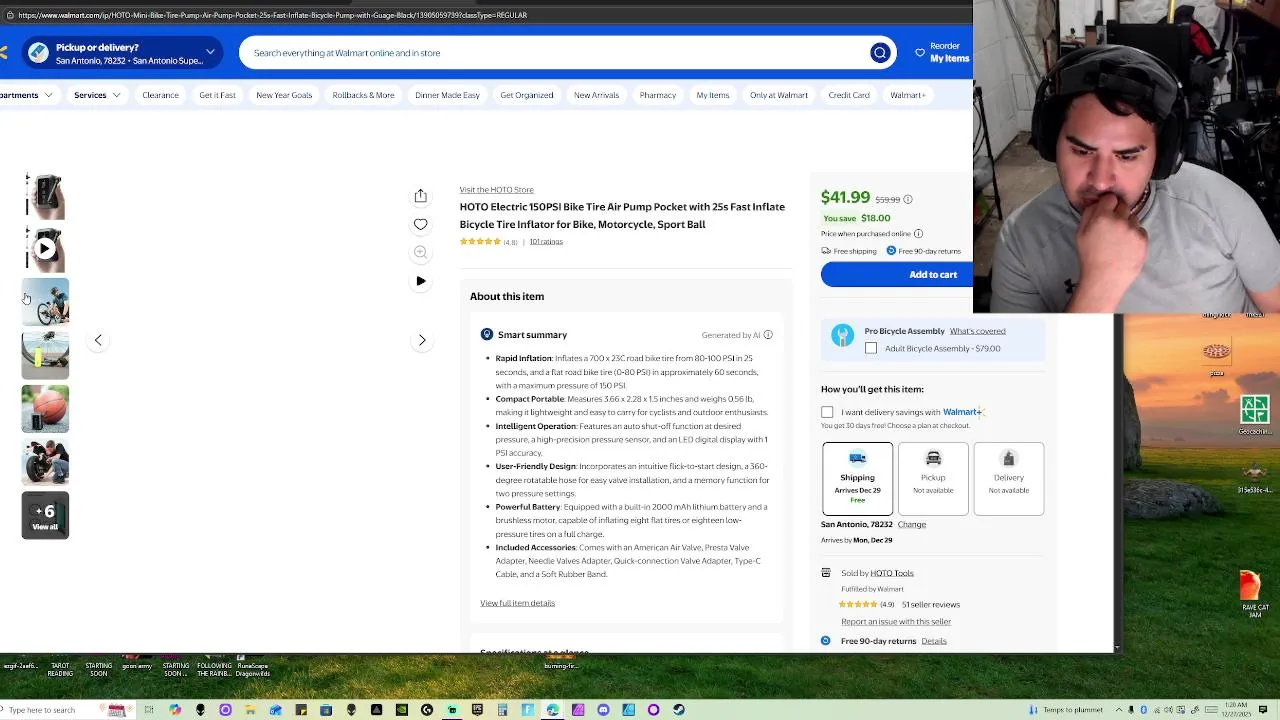Click info icon next to Price when purchased online
This screenshot has width=1280, height=720.
[918, 234]
